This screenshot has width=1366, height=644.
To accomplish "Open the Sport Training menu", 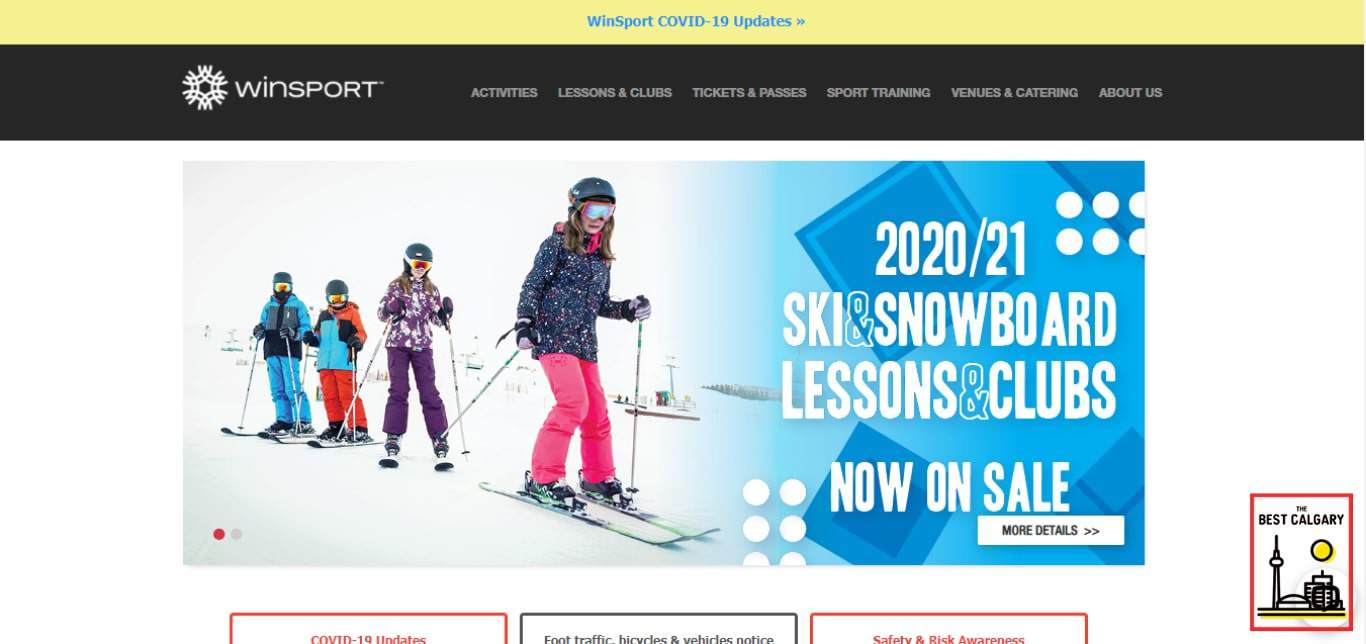I will point(878,92).
